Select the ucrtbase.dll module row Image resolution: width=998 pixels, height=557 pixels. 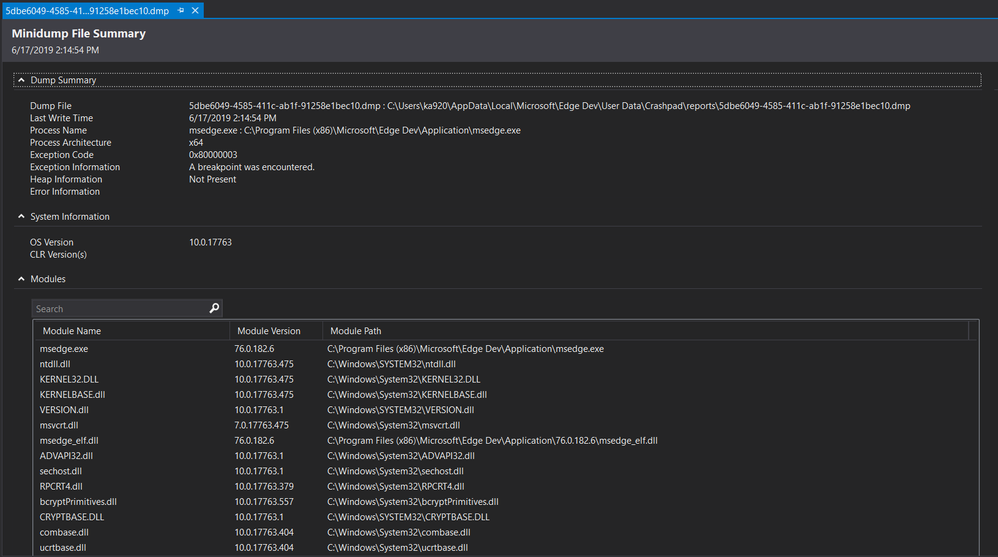click(x=505, y=547)
